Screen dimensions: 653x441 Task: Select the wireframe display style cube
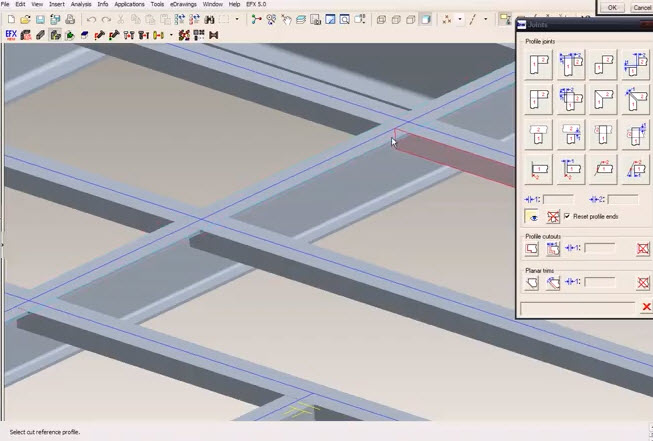tap(381, 20)
